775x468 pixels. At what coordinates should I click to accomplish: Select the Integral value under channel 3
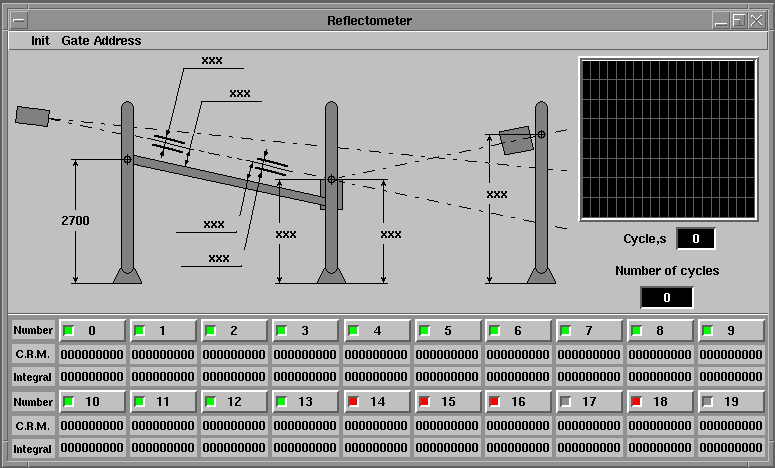tap(306, 377)
